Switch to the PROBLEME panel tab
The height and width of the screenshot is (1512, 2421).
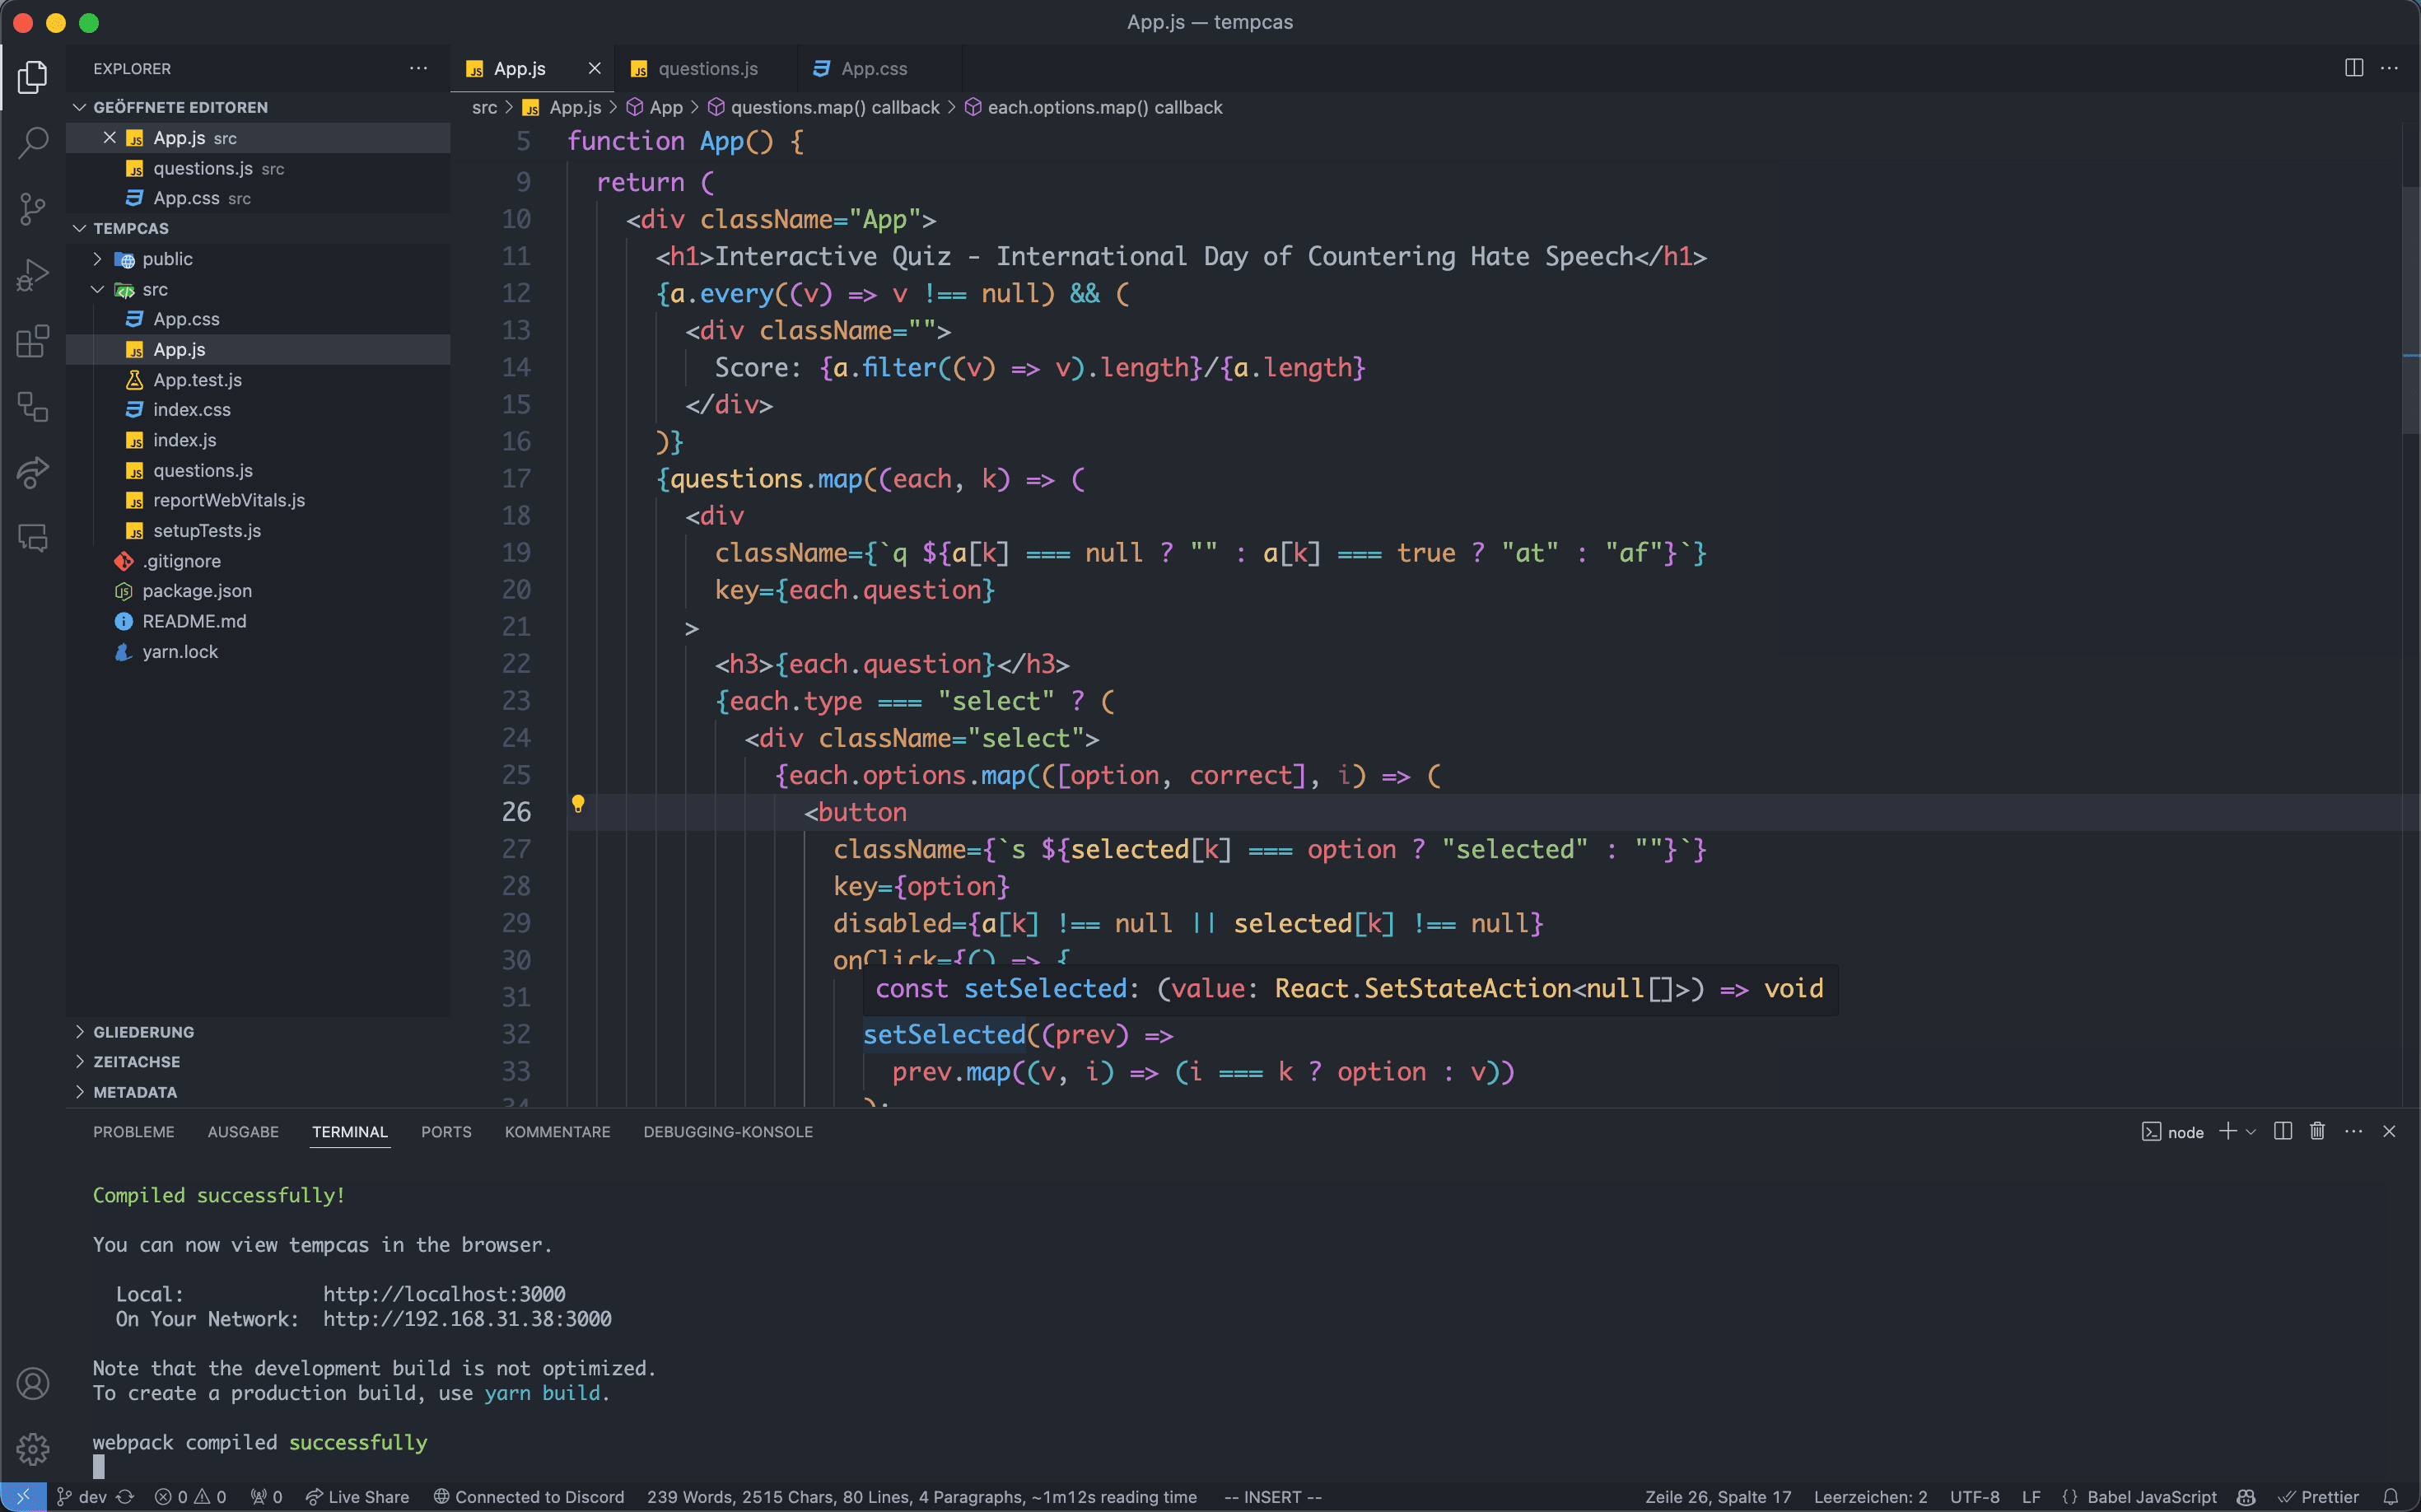133,1132
